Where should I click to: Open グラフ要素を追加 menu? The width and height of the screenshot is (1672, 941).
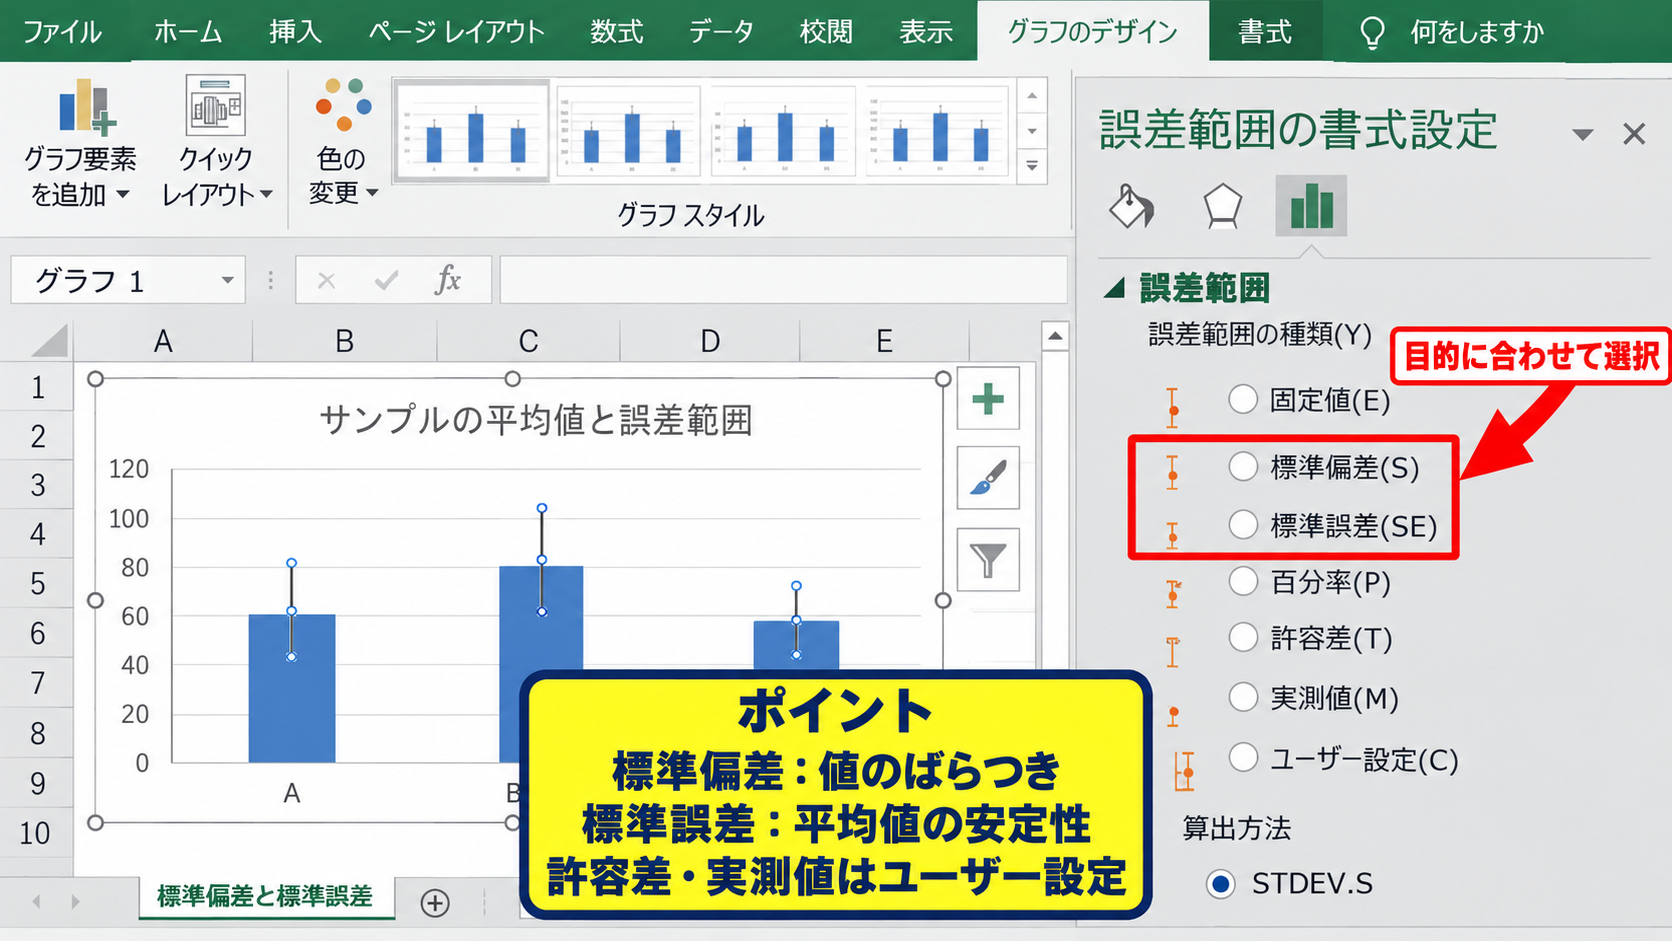[x=80, y=141]
